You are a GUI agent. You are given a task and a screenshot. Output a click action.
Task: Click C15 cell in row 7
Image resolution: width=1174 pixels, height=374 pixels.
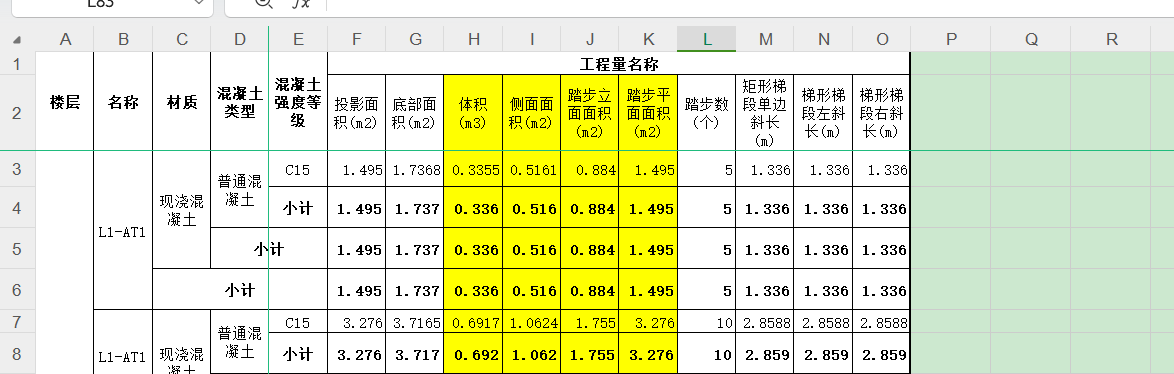click(x=299, y=322)
